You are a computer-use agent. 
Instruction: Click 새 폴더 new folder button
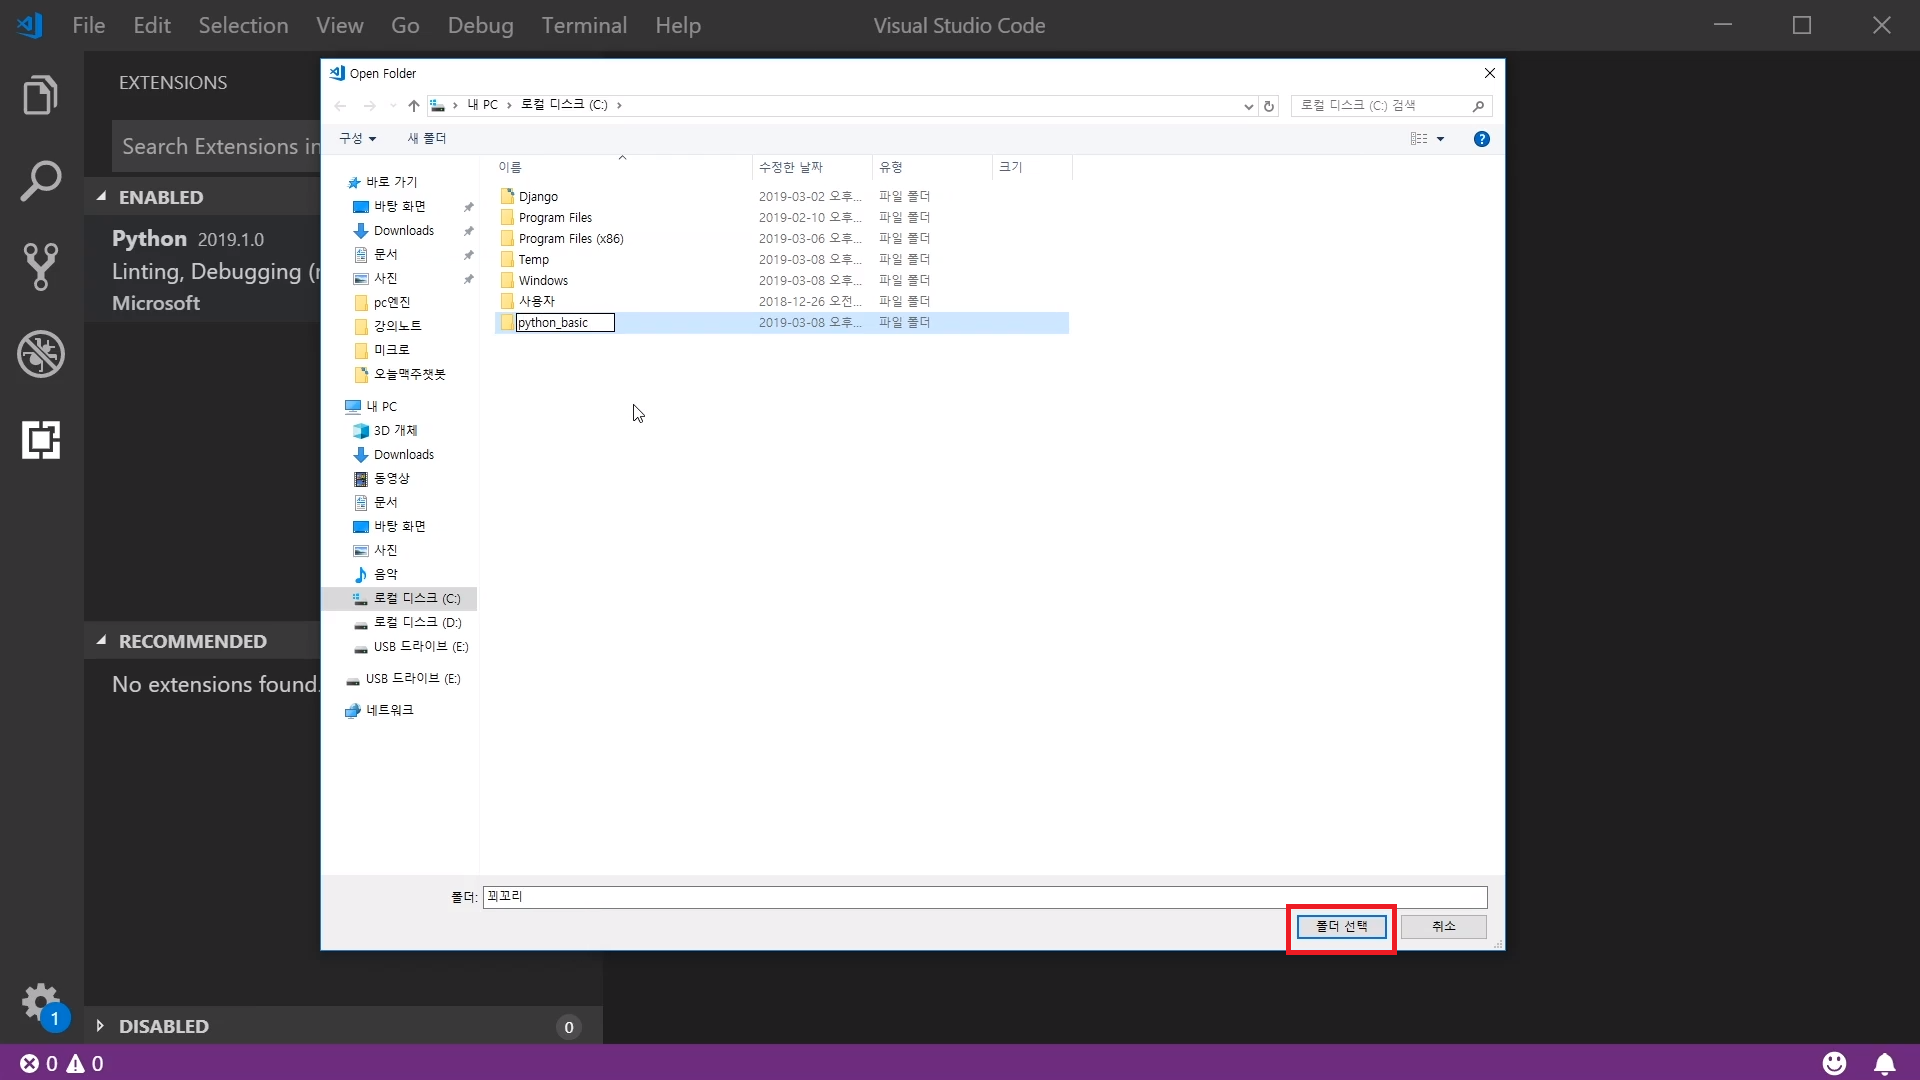[427, 139]
